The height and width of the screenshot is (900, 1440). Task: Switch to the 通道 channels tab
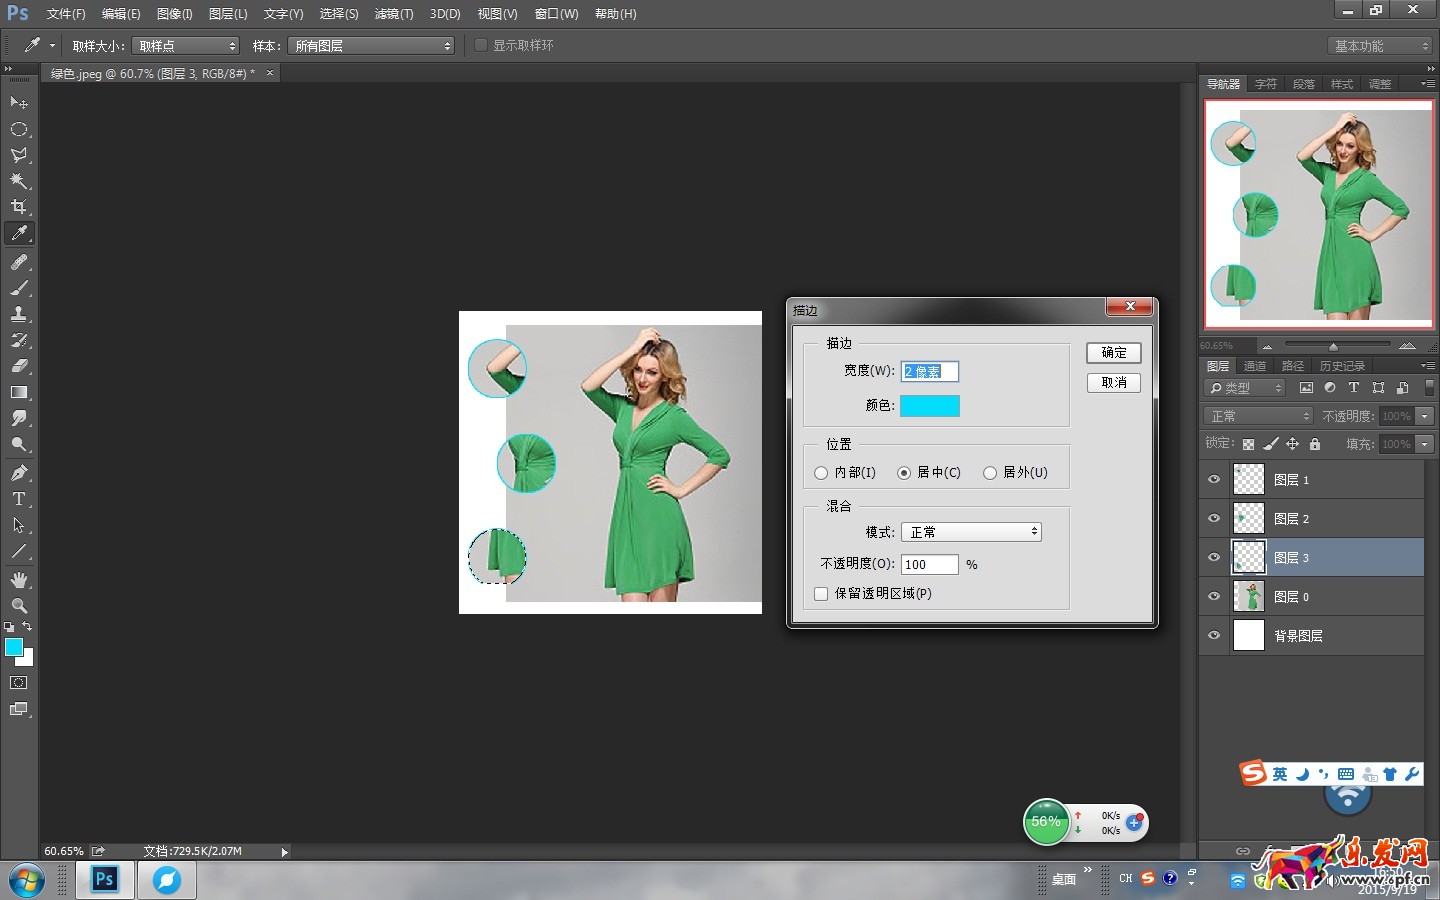pos(1255,366)
